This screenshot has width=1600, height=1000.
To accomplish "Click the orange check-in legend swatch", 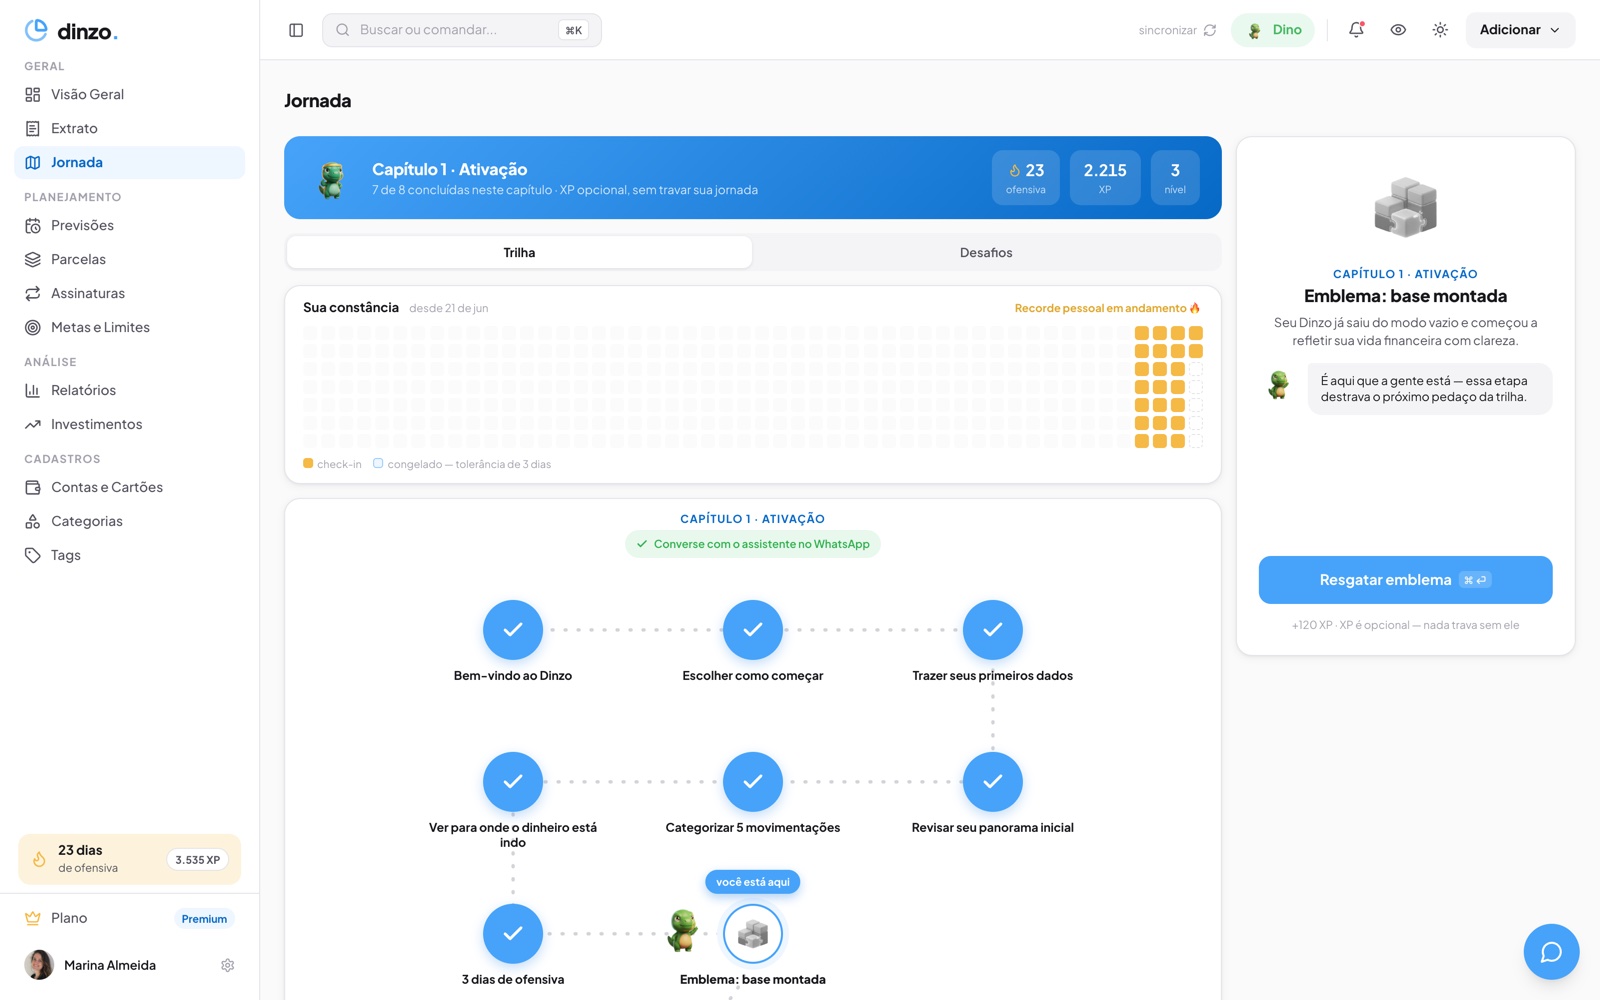I will 308,463.
